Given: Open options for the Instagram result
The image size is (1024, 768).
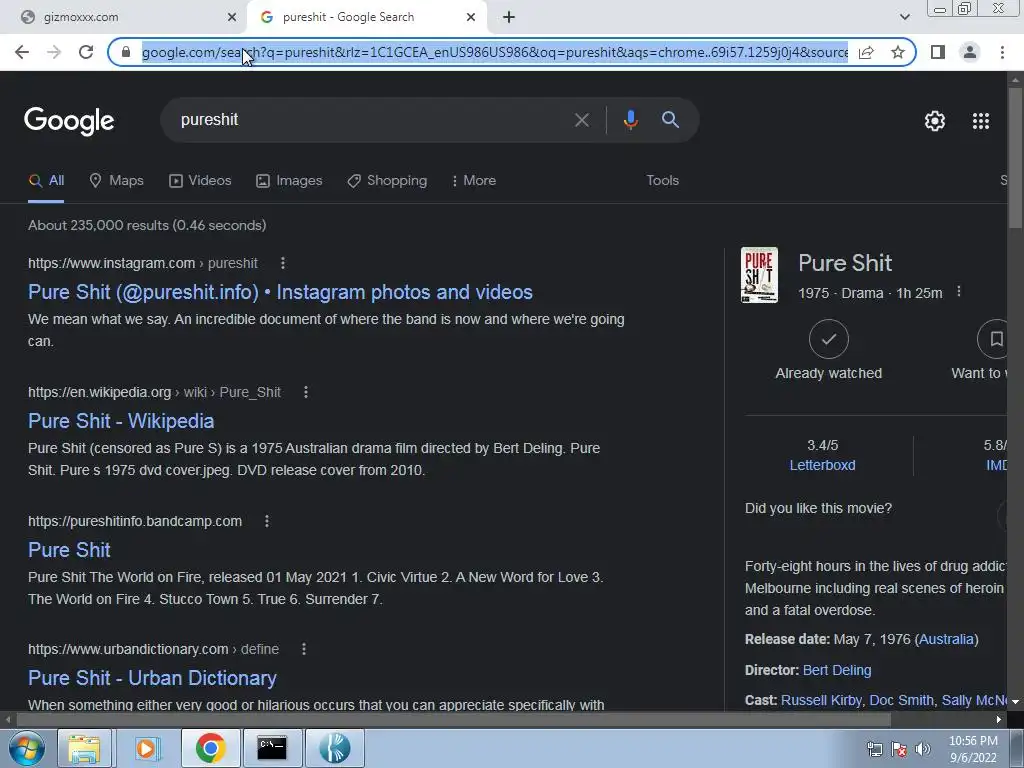Looking at the screenshot, I should (x=283, y=263).
